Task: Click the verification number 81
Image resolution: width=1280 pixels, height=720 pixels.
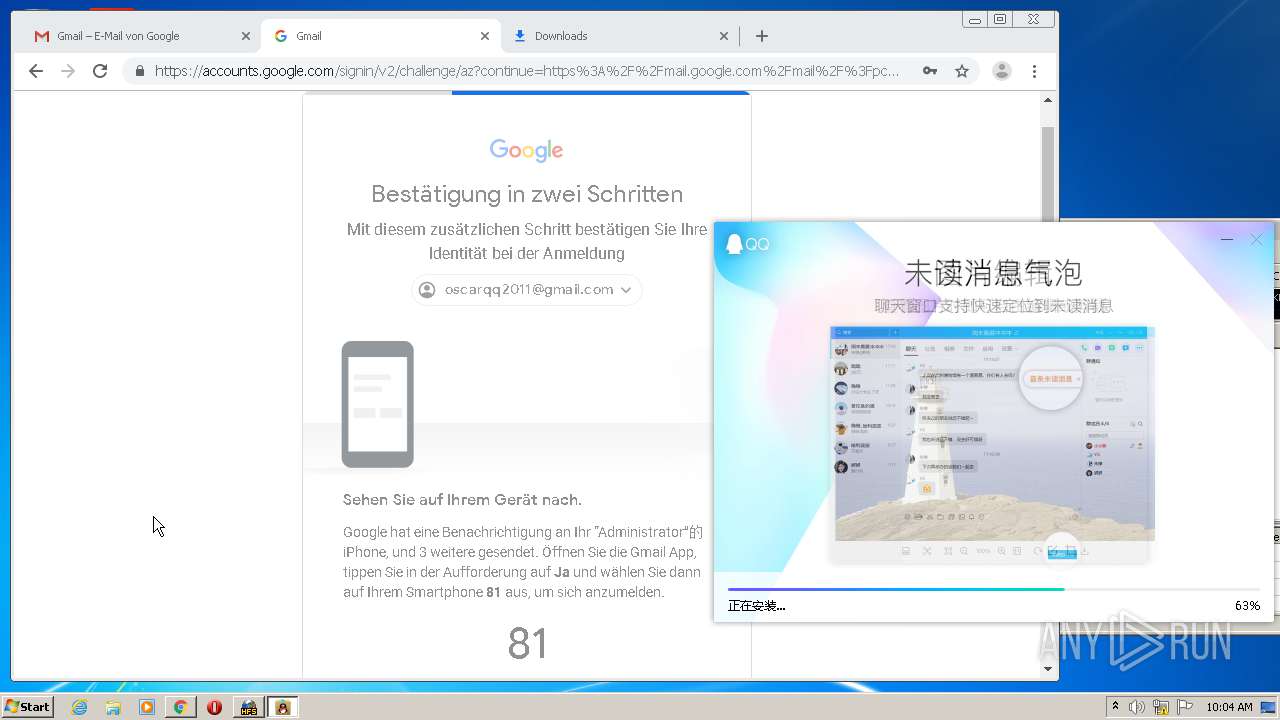Action: [527, 644]
